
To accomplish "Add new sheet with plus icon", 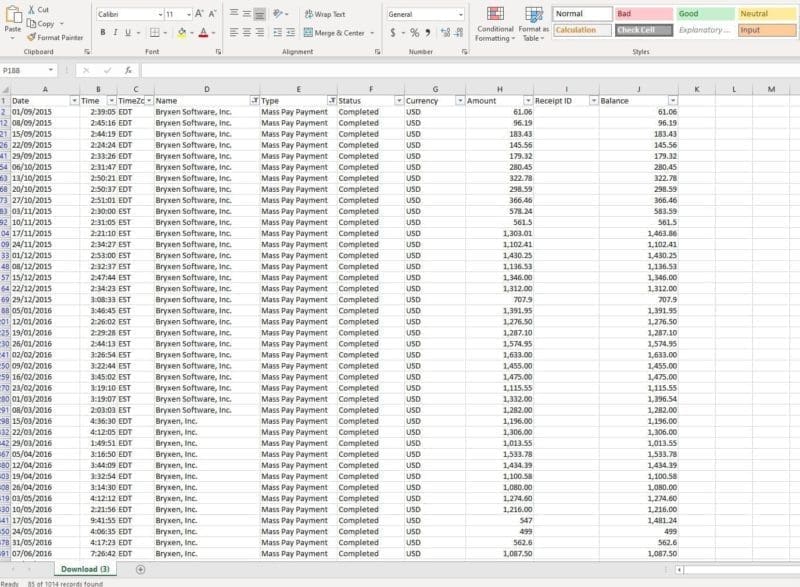I will [x=140, y=570].
